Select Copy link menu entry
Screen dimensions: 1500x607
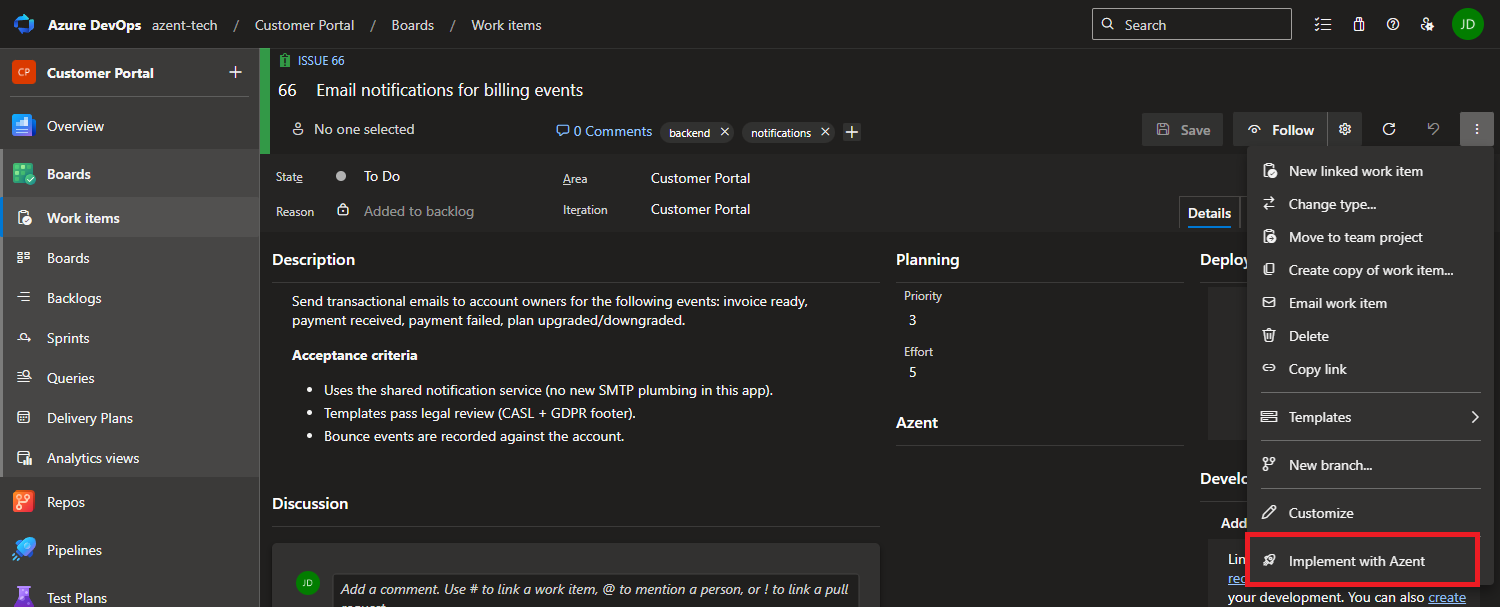(1370, 369)
